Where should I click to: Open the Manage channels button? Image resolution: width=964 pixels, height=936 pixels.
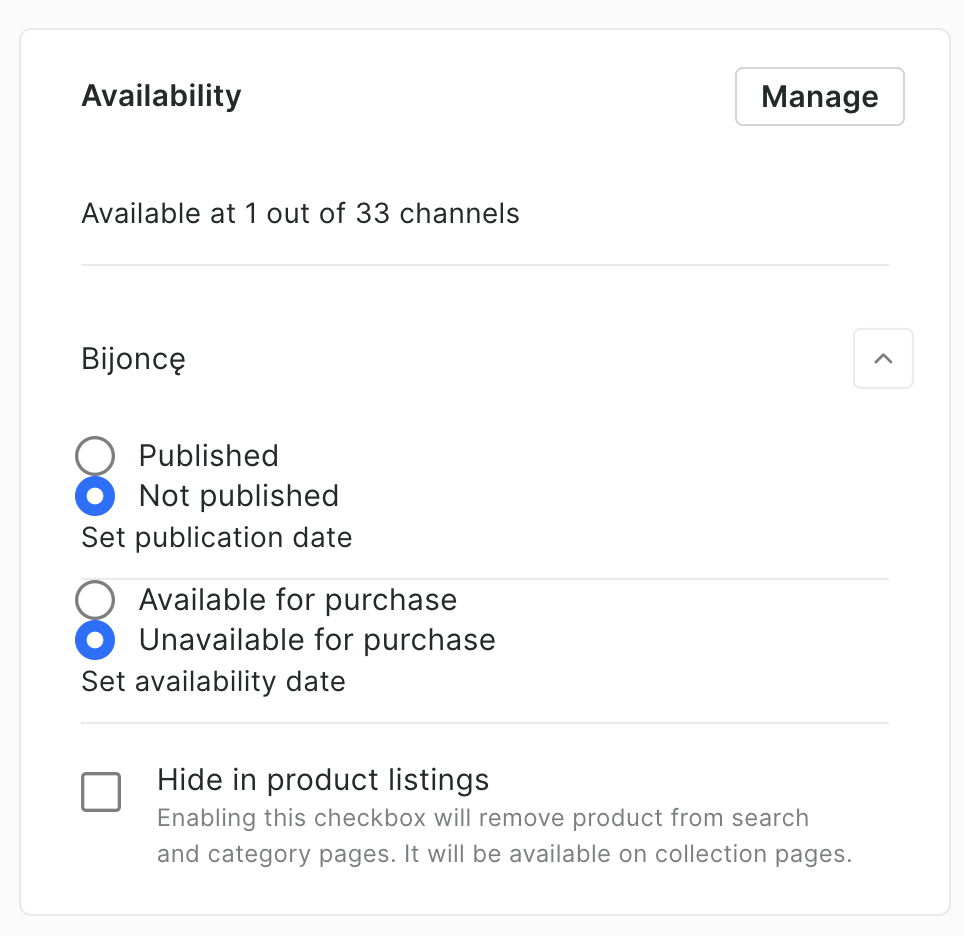click(820, 97)
